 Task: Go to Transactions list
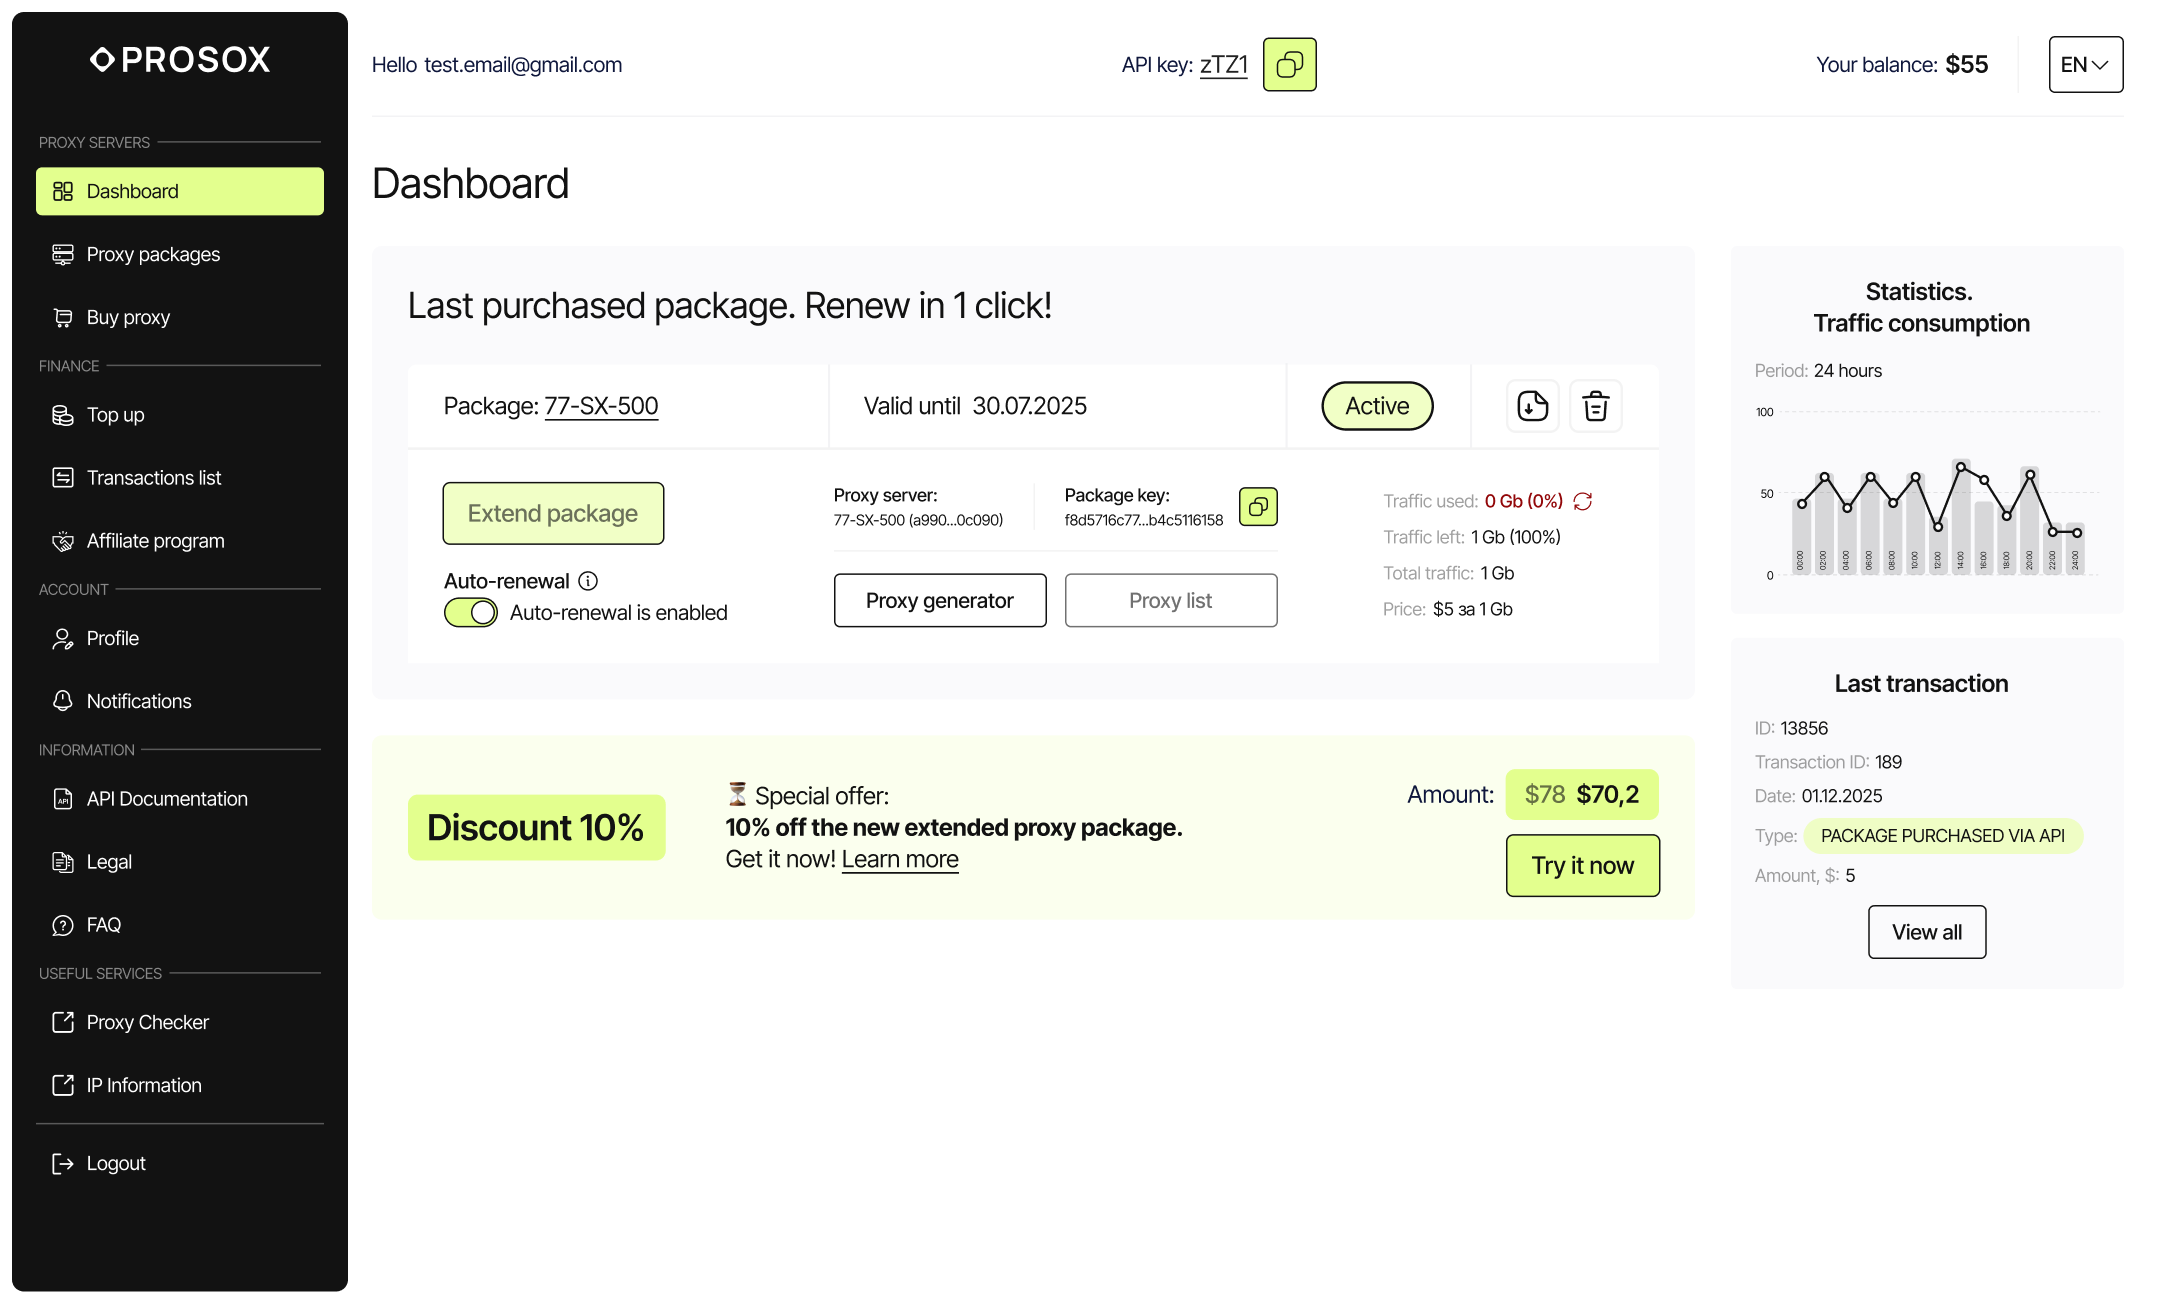pyautogui.click(x=154, y=478)
